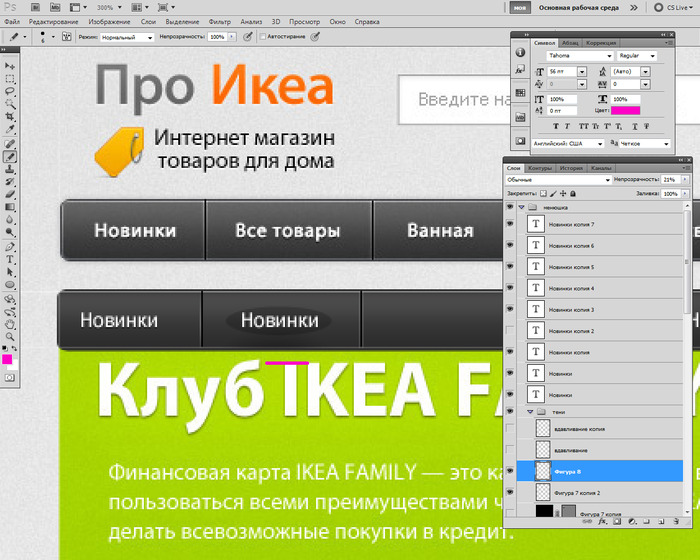Select the Type tool
700x560 pixels.
tap(9, 259)
